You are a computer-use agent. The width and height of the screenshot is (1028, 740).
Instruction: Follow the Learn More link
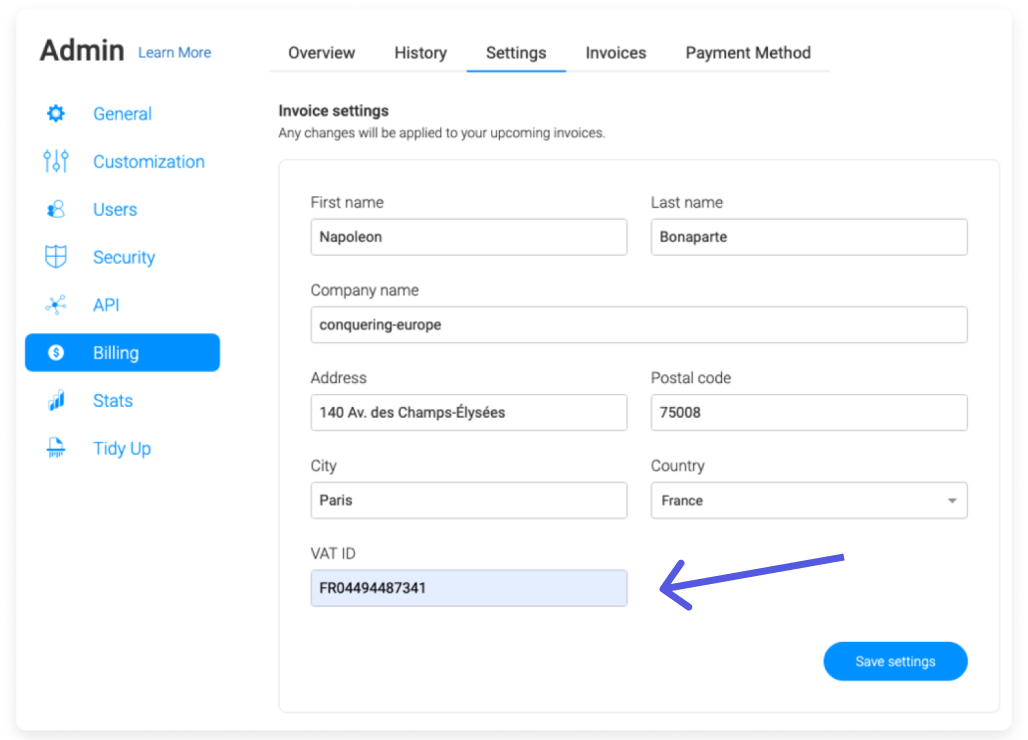174,52
